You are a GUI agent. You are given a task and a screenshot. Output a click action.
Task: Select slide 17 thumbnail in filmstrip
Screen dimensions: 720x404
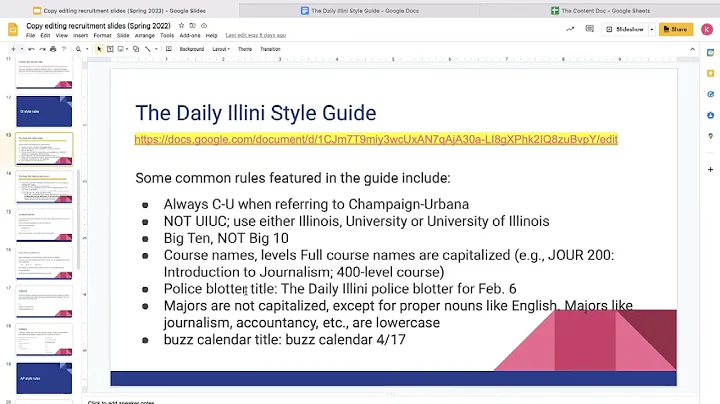coord(44,302)
